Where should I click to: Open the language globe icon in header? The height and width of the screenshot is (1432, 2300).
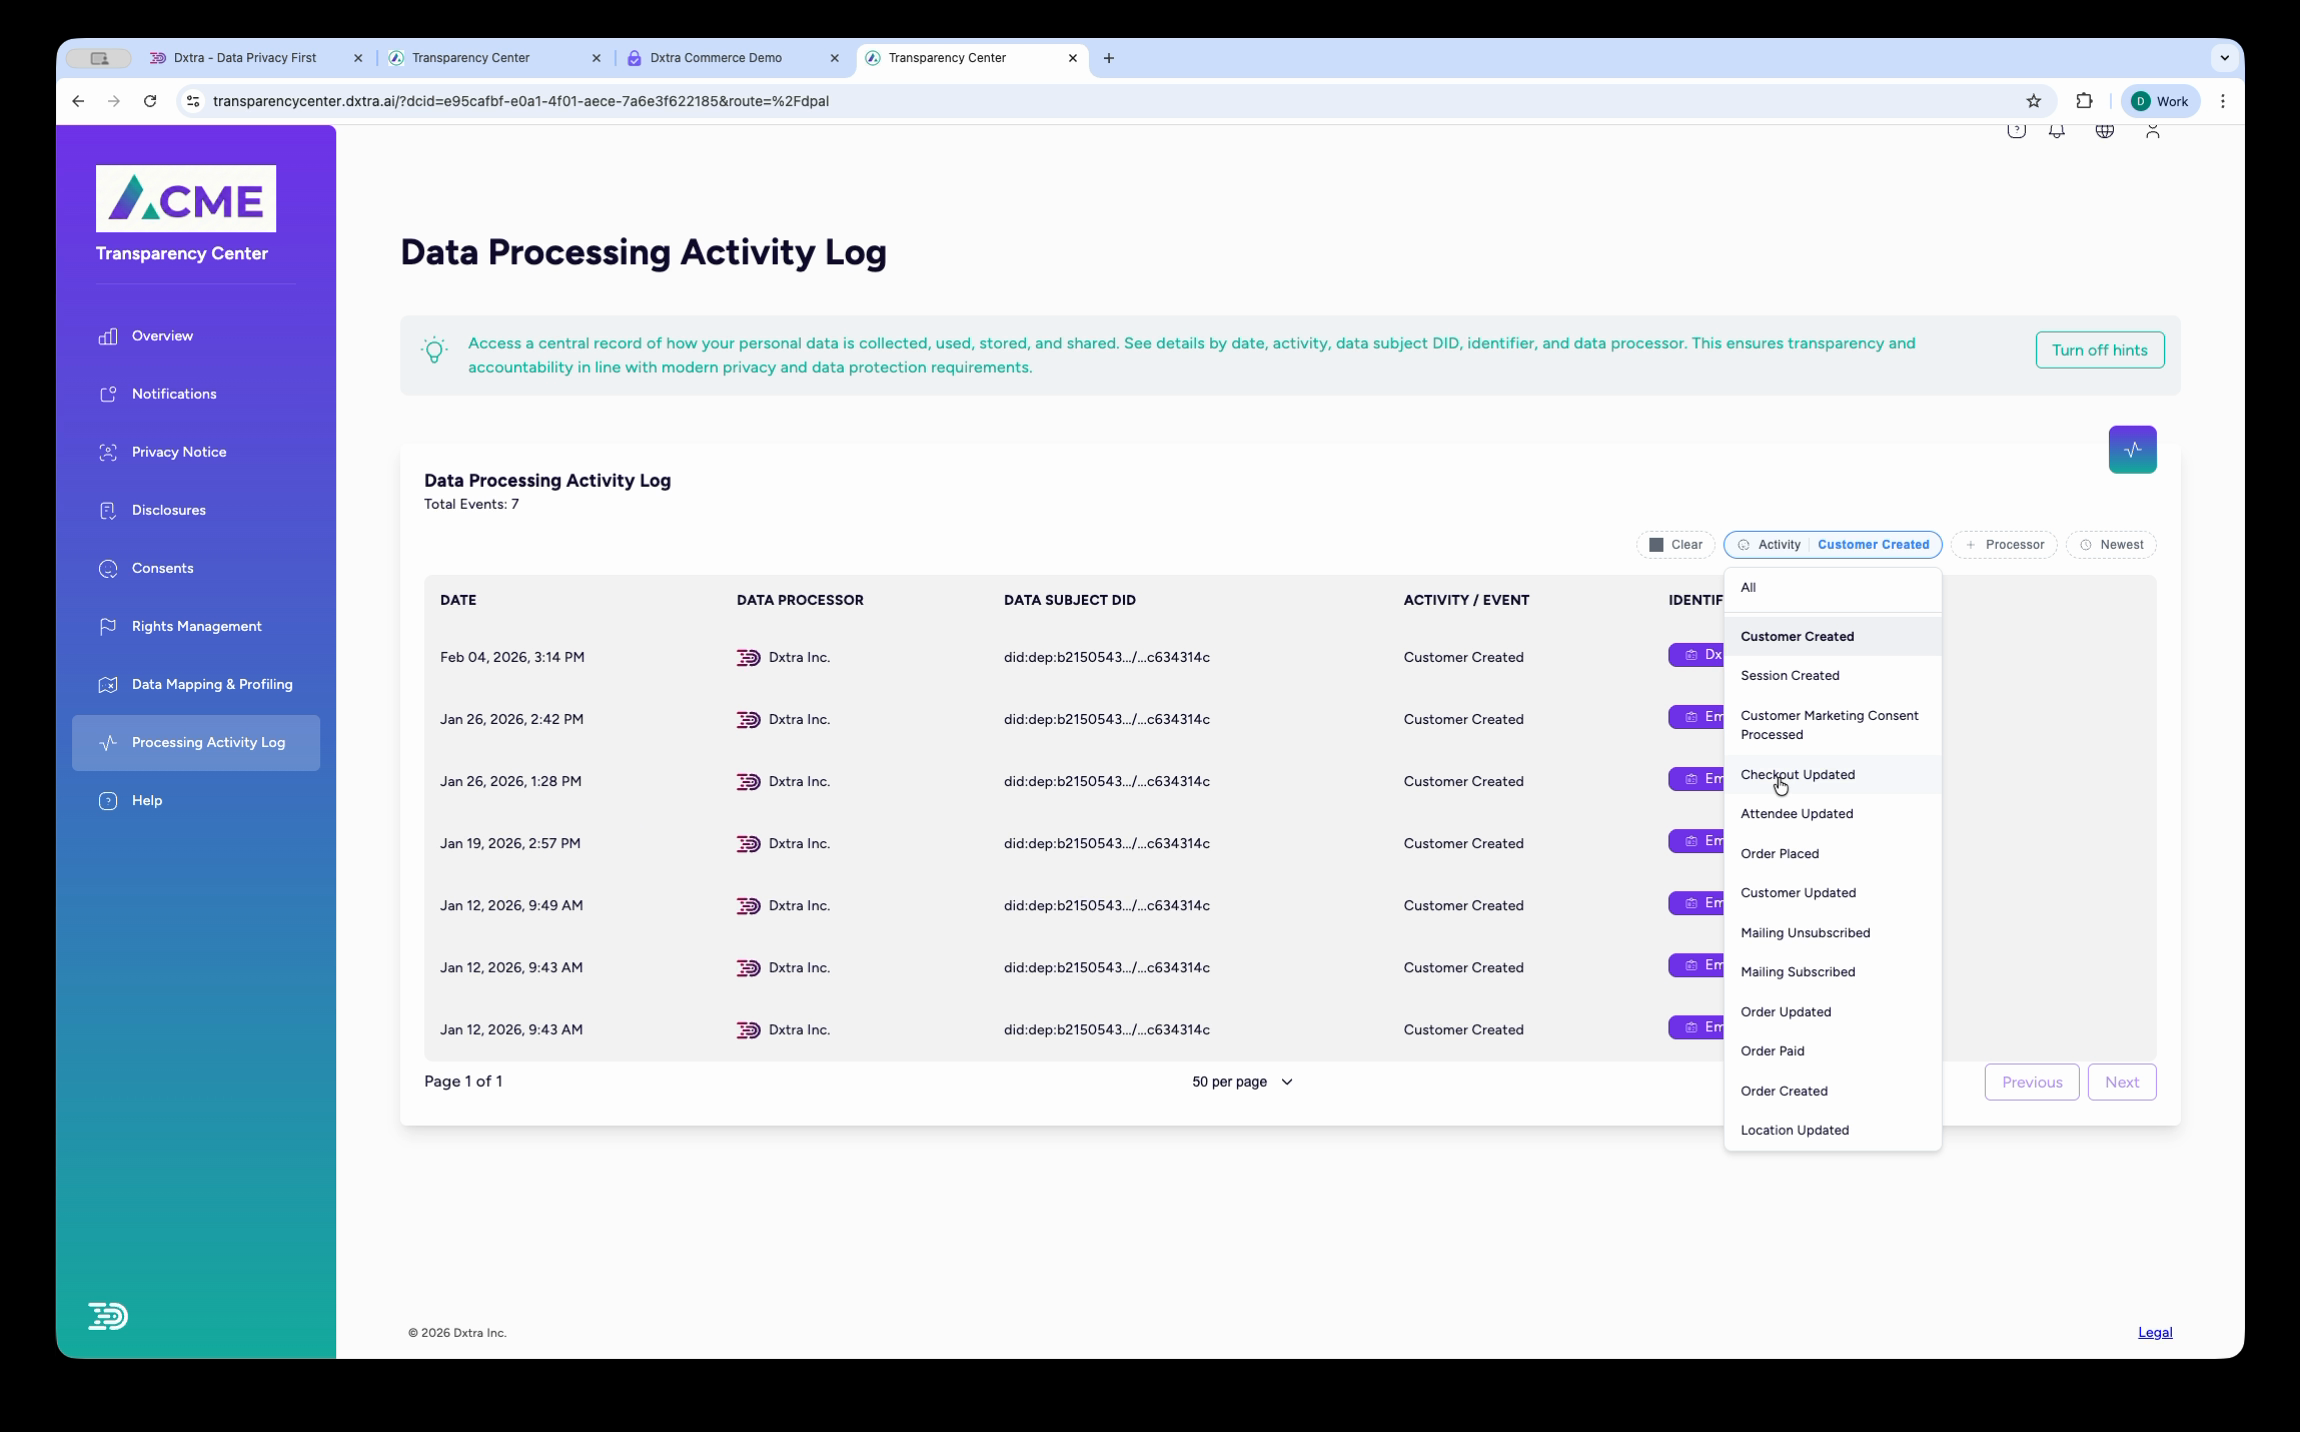(2103, 130)
